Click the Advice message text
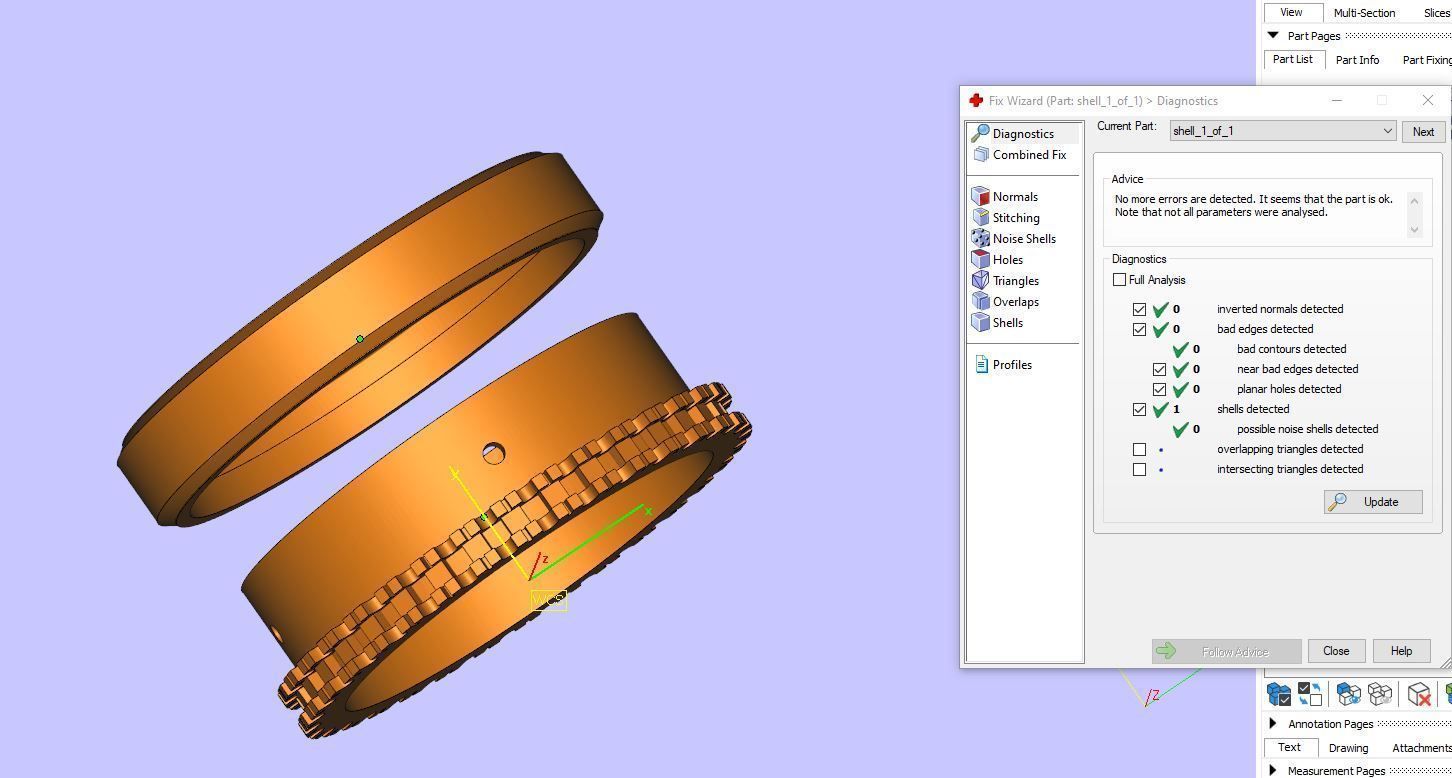The width and height of the screenshot is (1452, 778). click(1254, 205)
